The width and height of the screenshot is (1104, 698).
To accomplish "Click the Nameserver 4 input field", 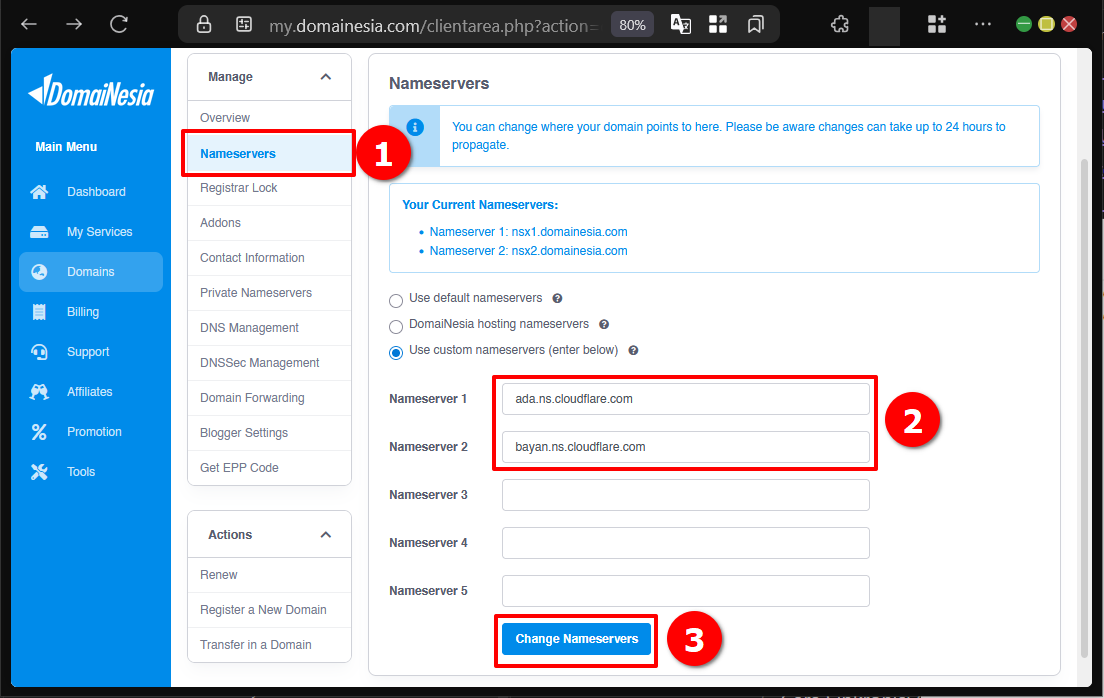I will tap(685, 543).
